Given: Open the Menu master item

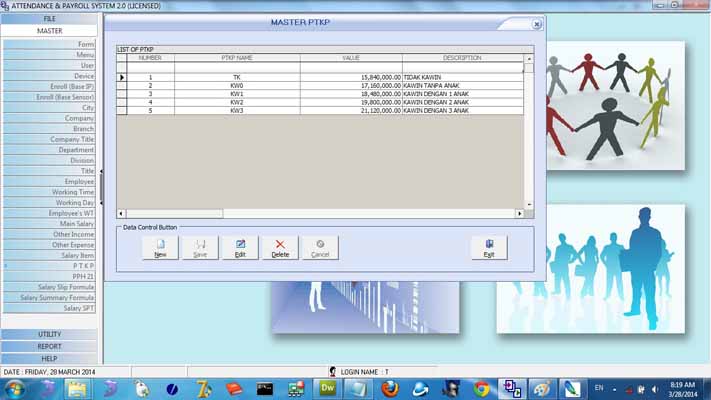Looking at the screenshot, I should coord(49,55).
